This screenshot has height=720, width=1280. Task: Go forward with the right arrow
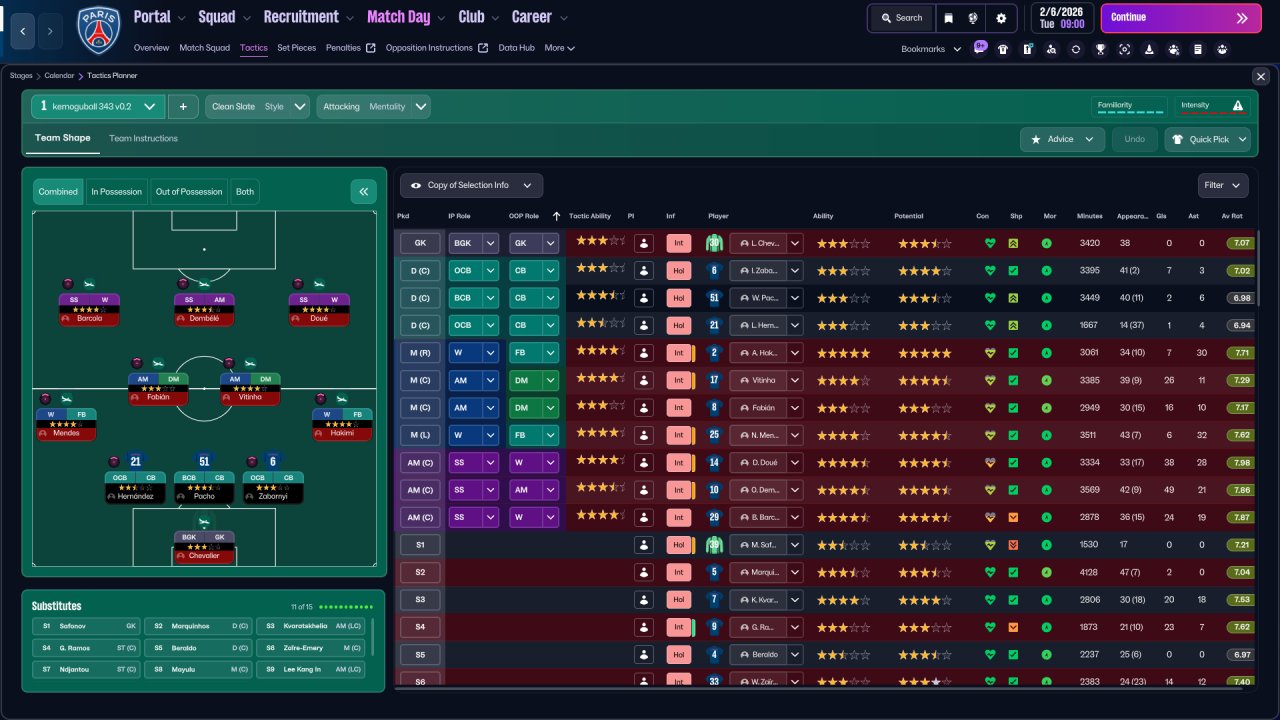point(50,31)
